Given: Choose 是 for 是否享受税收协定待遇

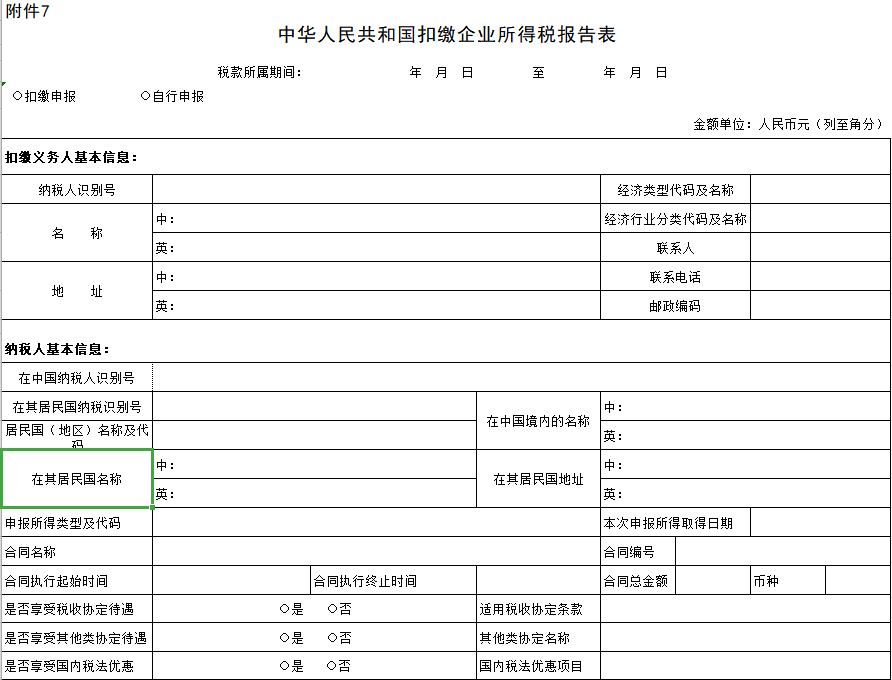Looking at the screenshot, I should (285, 609).
